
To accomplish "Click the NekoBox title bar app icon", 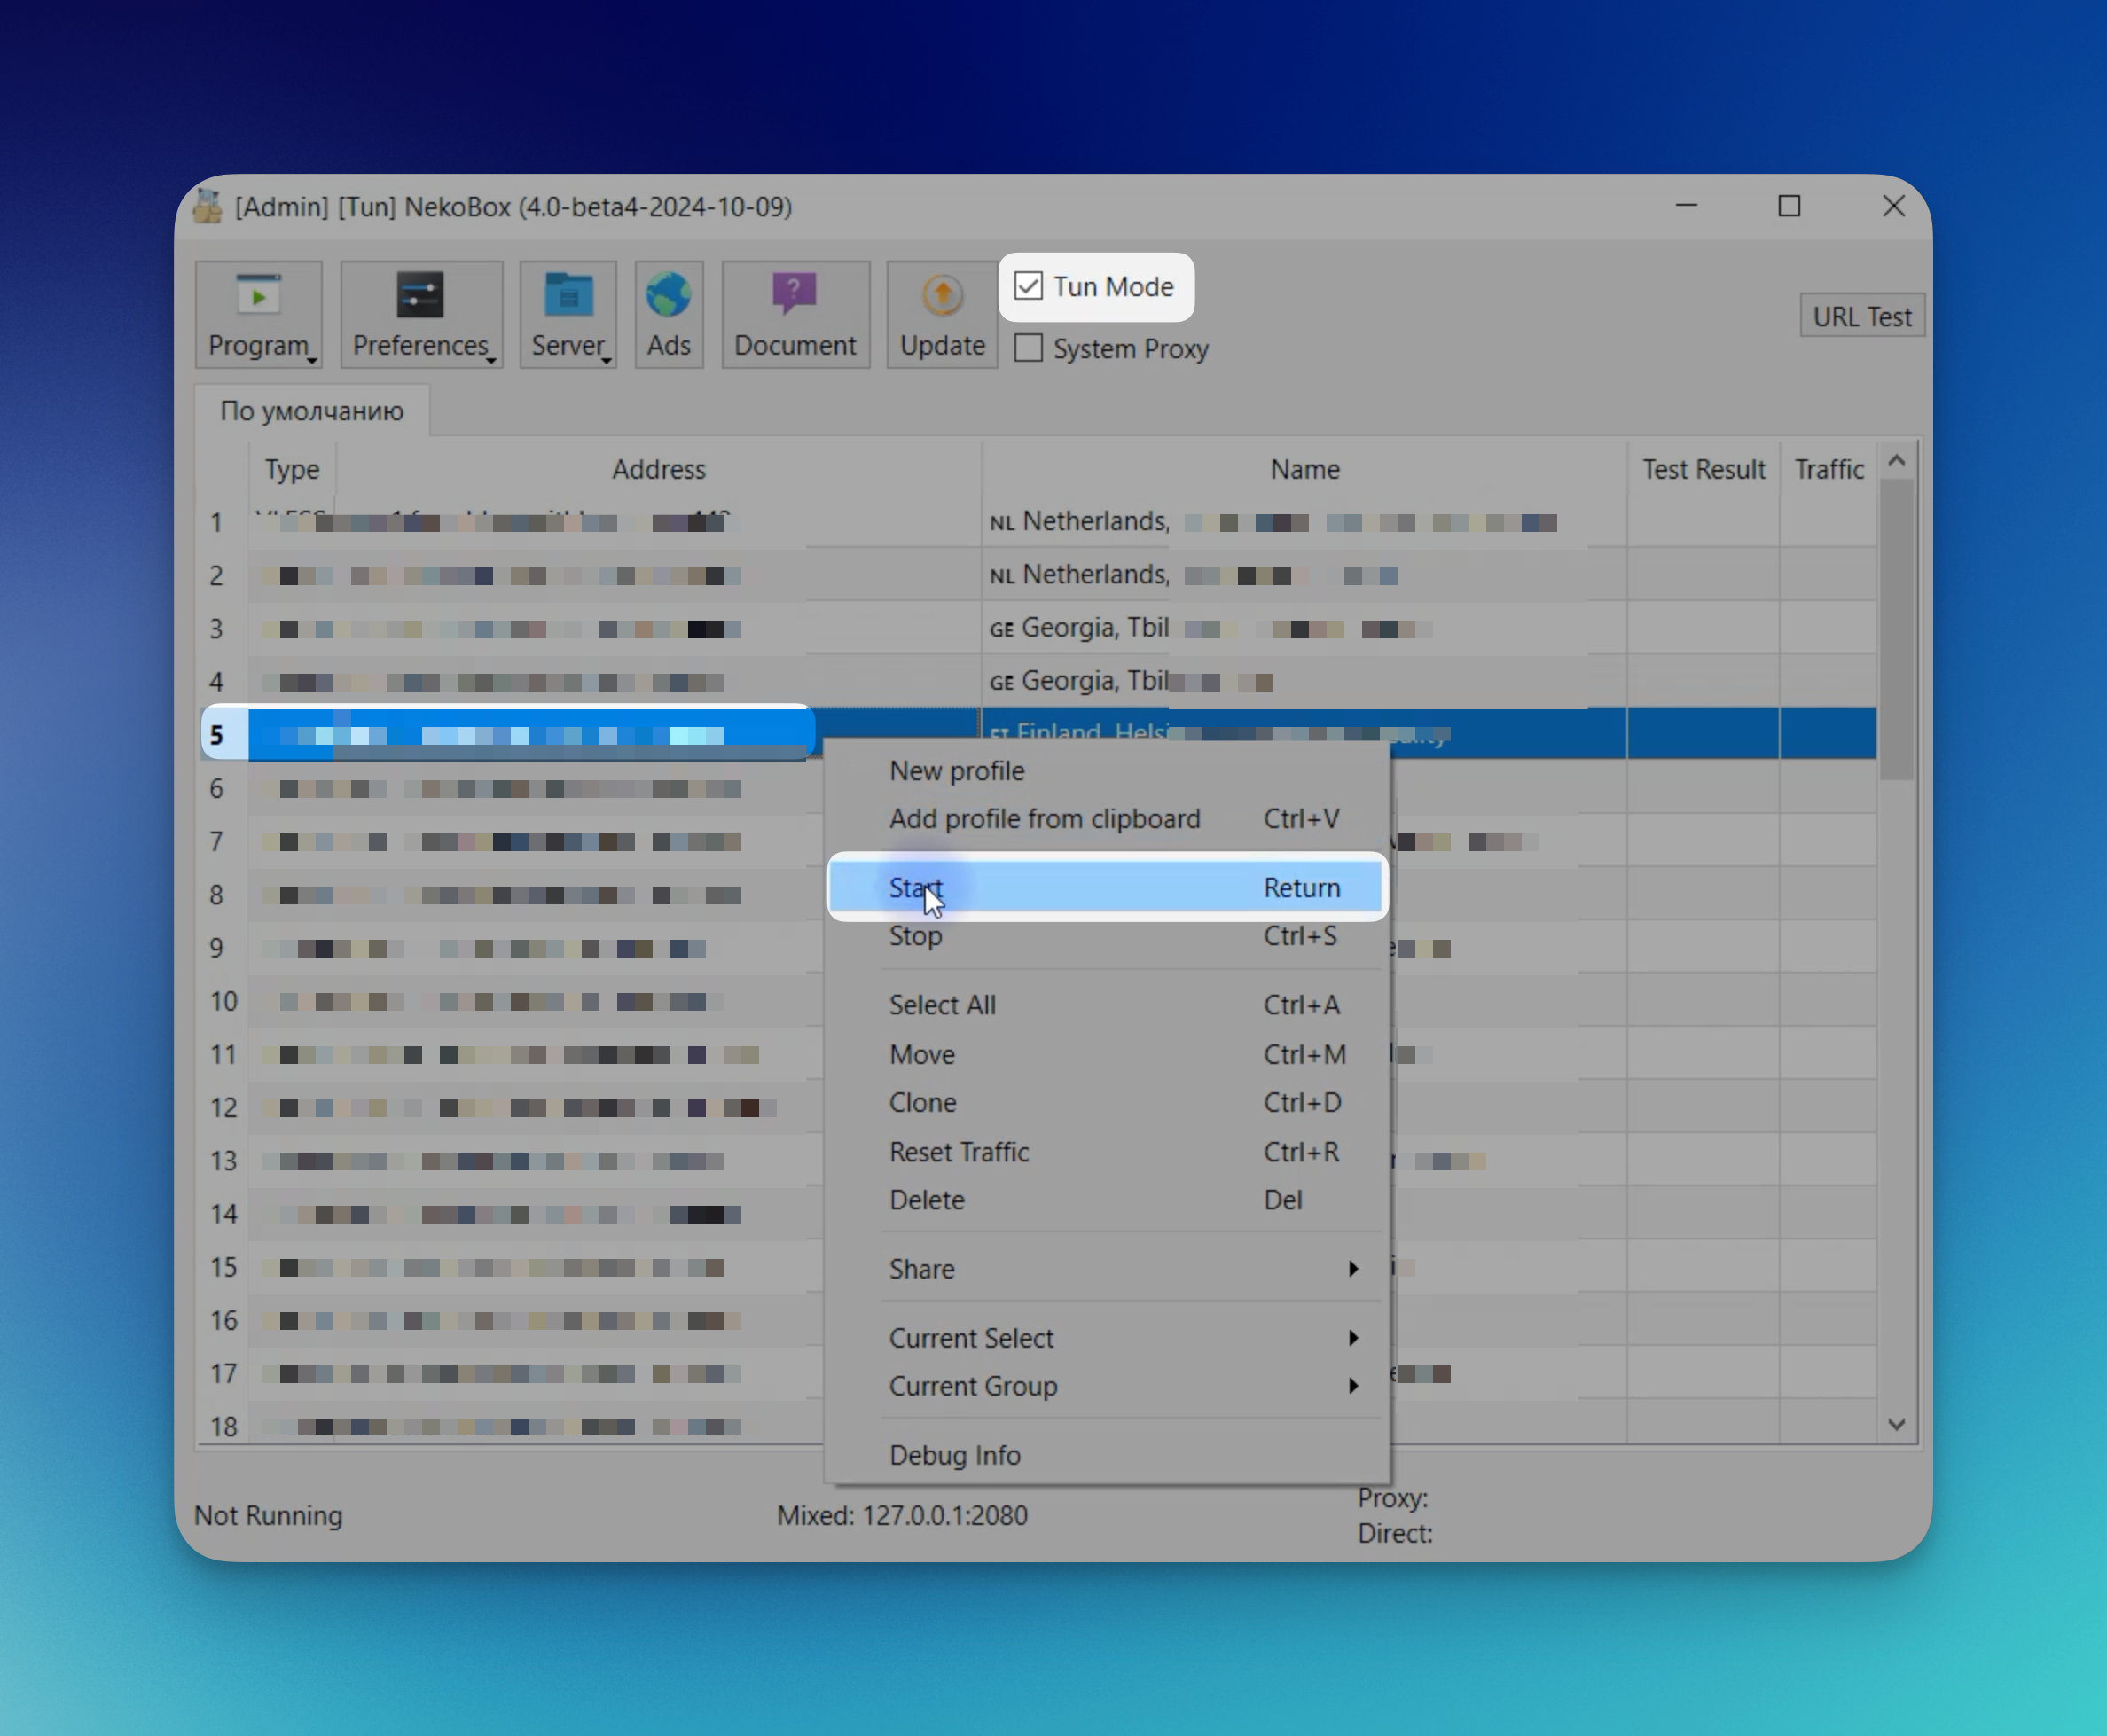I will coord(208,206).
